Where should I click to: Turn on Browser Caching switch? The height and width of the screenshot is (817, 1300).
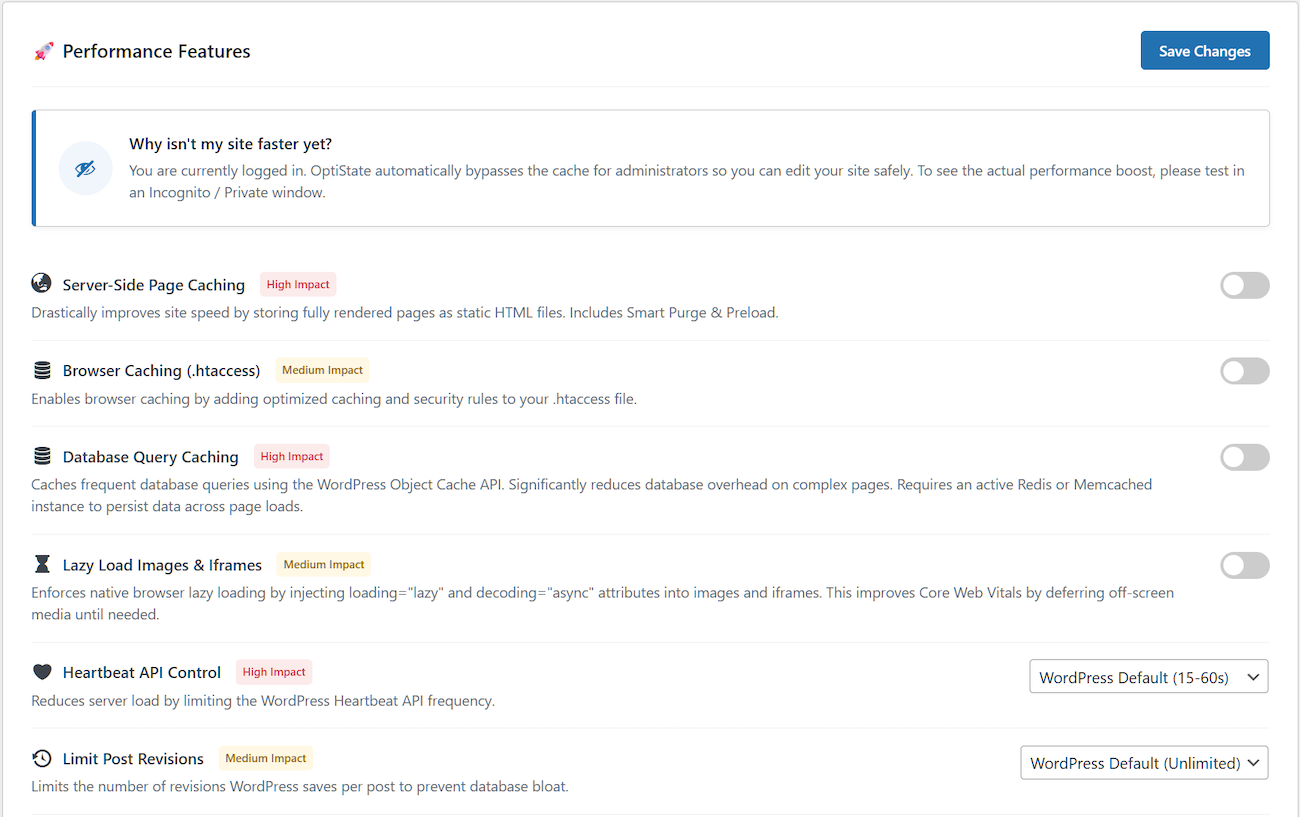pos(1244,371)
